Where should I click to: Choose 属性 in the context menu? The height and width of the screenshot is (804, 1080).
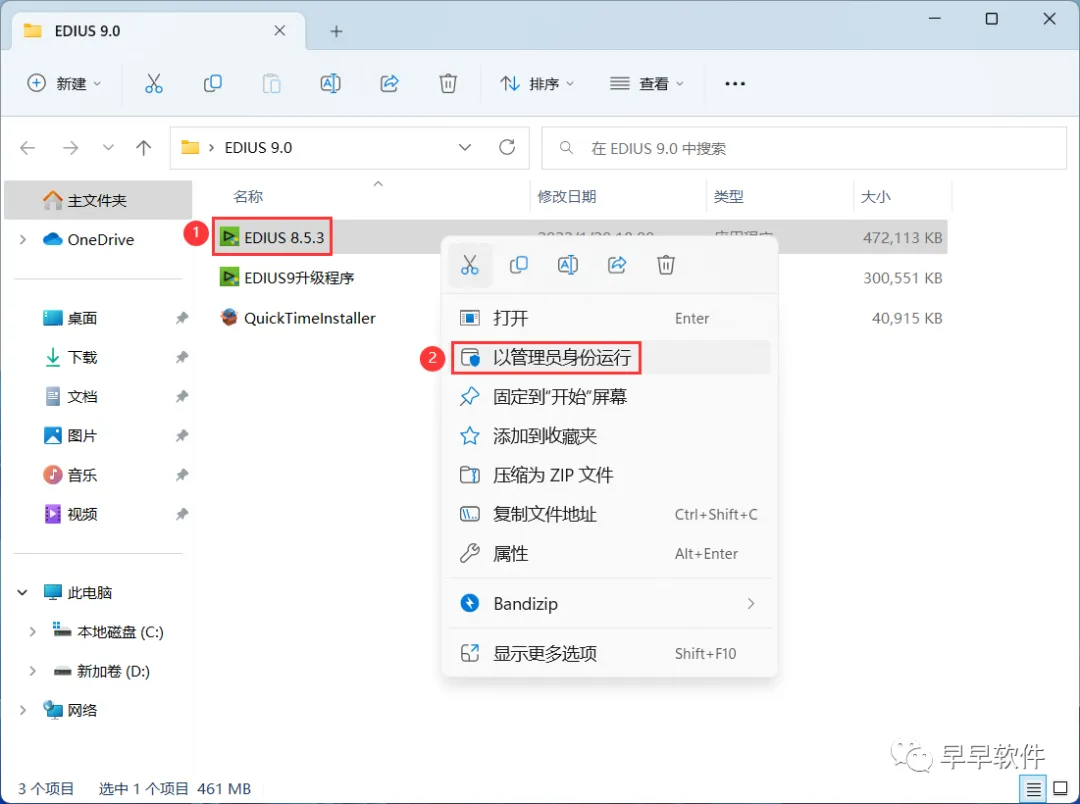pyautogui.click(x=609, y=554)
